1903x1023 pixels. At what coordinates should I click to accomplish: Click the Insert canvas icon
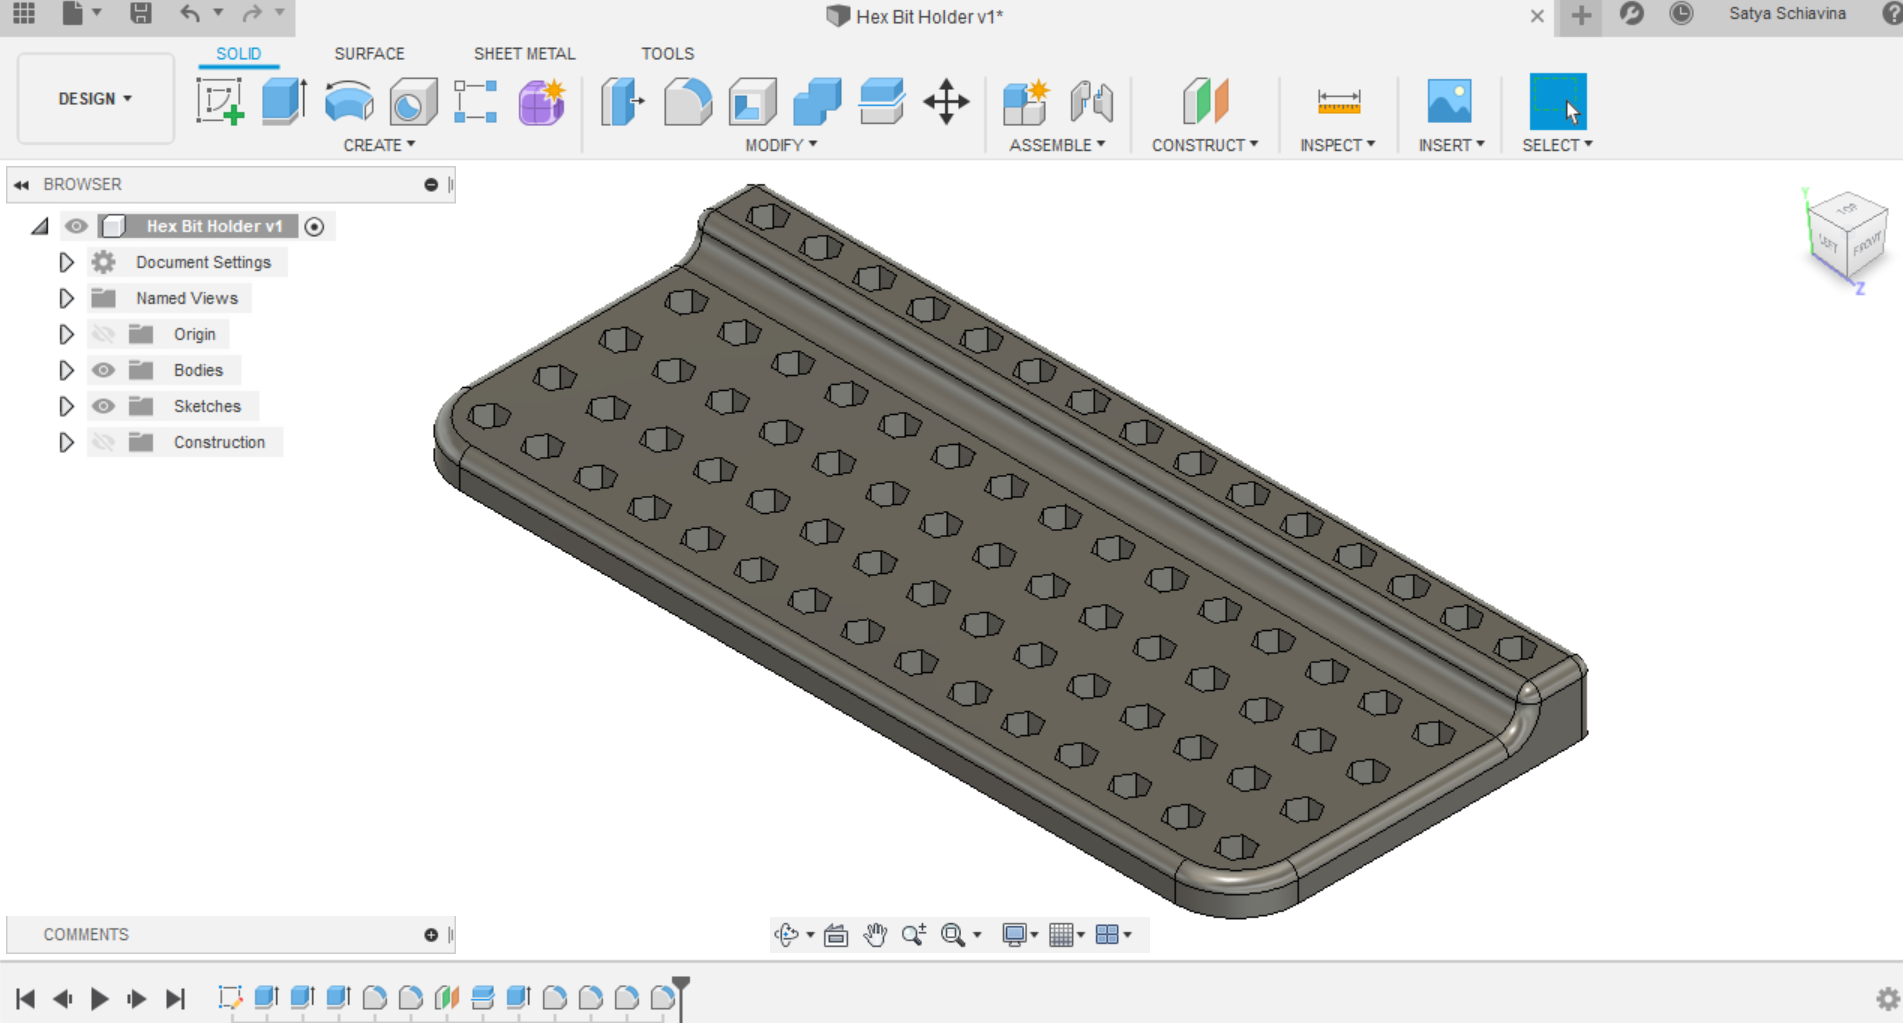pyautogui.click(x=1451, y=102)
